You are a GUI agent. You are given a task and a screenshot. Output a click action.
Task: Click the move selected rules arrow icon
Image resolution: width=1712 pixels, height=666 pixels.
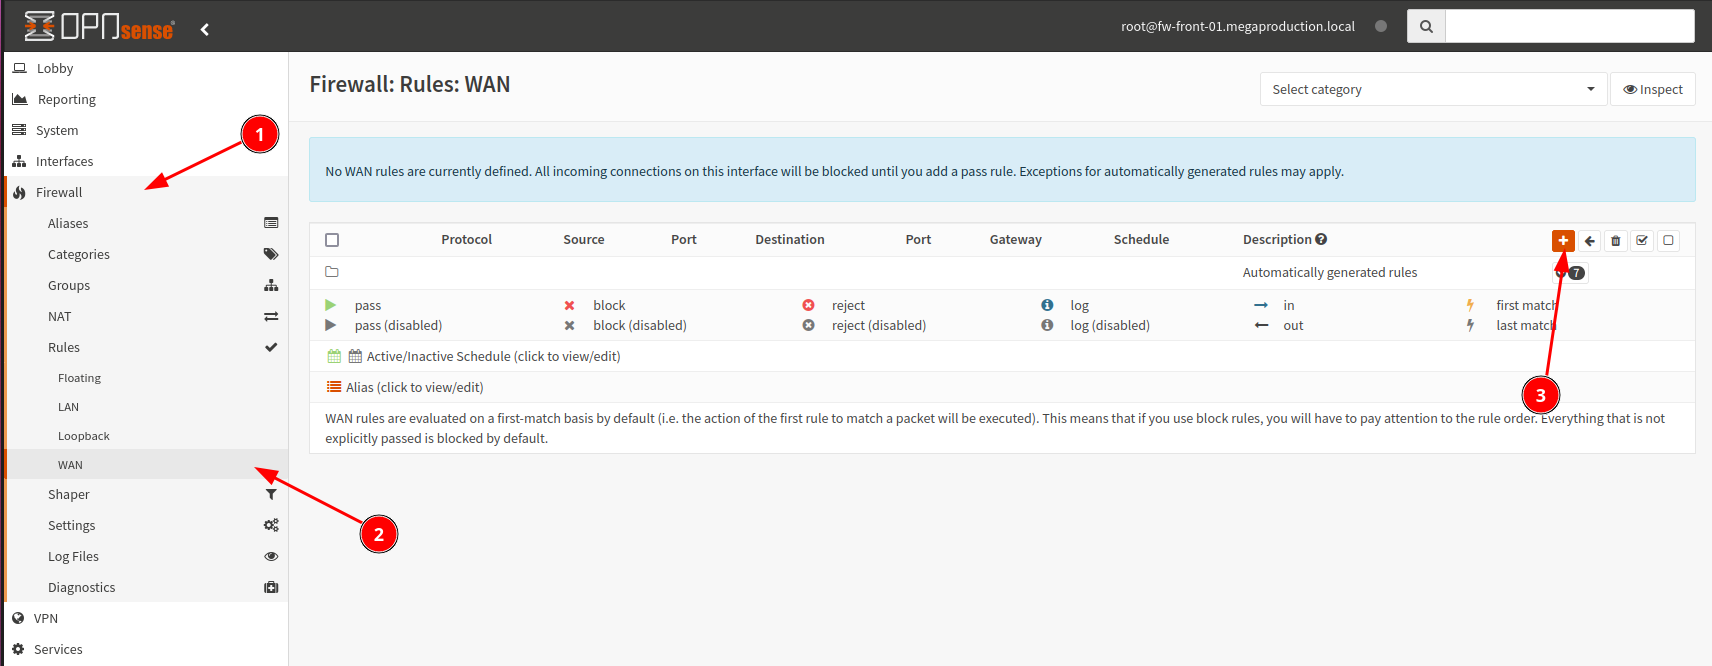tap(1590, 240)
